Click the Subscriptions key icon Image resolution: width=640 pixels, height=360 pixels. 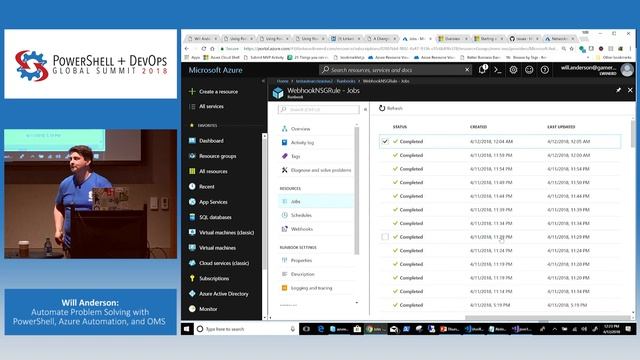(192, 278)
